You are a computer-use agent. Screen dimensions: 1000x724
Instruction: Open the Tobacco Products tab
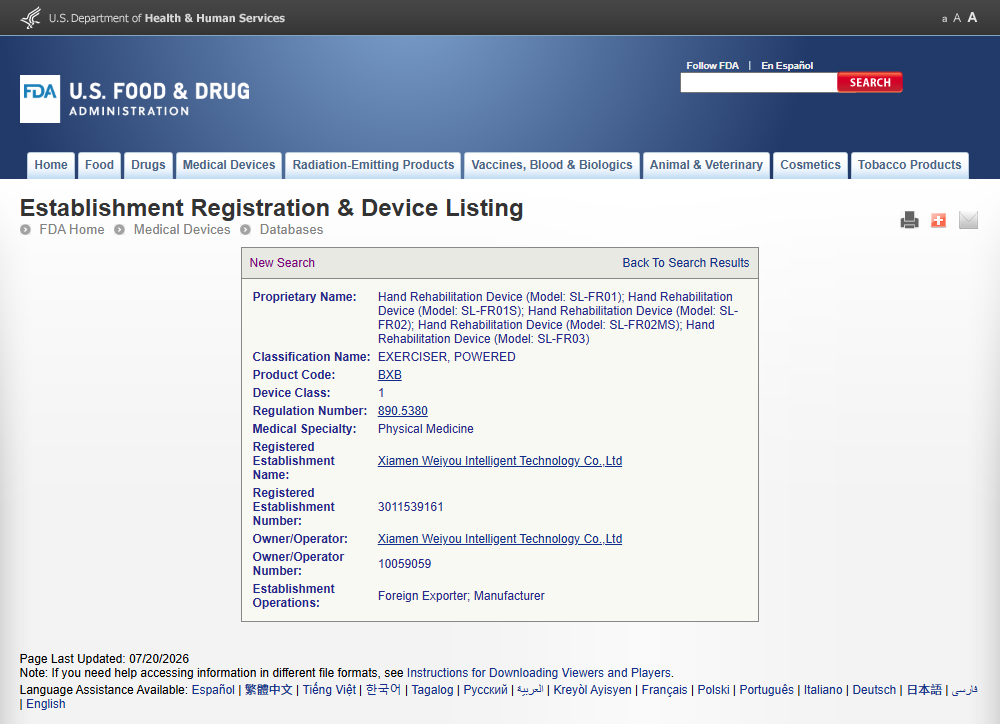tap(909, 165)
